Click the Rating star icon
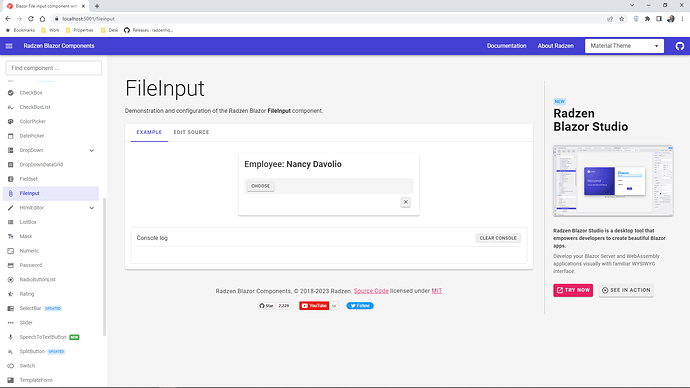The width and height of the screenshot is (690, 388). click(11, 294)
